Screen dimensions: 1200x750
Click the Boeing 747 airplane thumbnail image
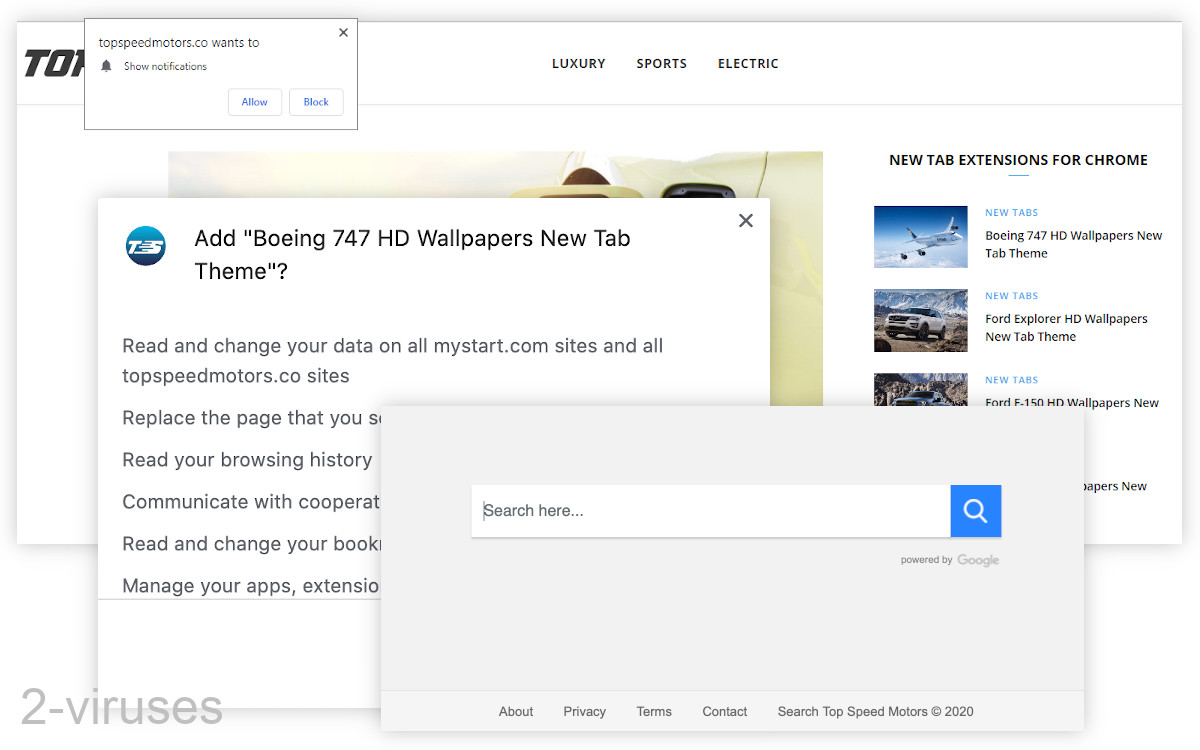point(920,236)
